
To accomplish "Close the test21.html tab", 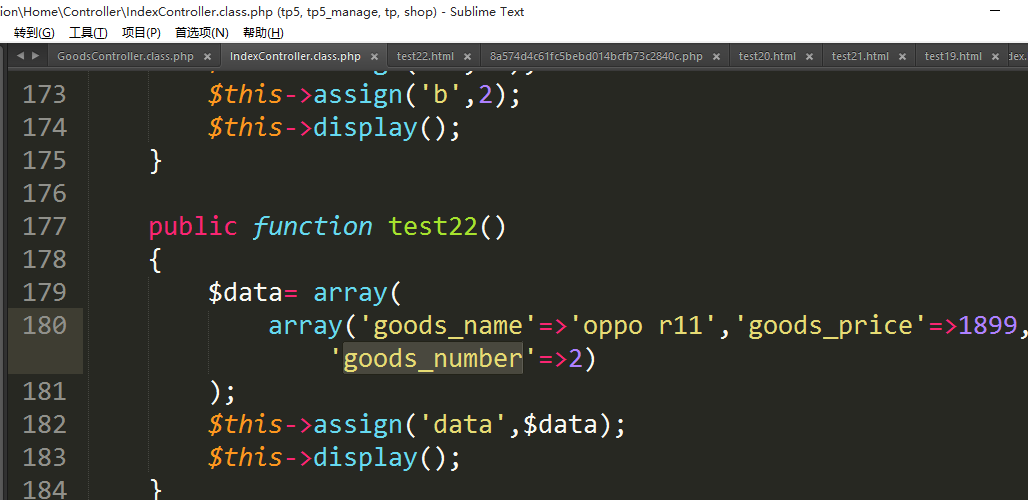I will tap(902, 57).
